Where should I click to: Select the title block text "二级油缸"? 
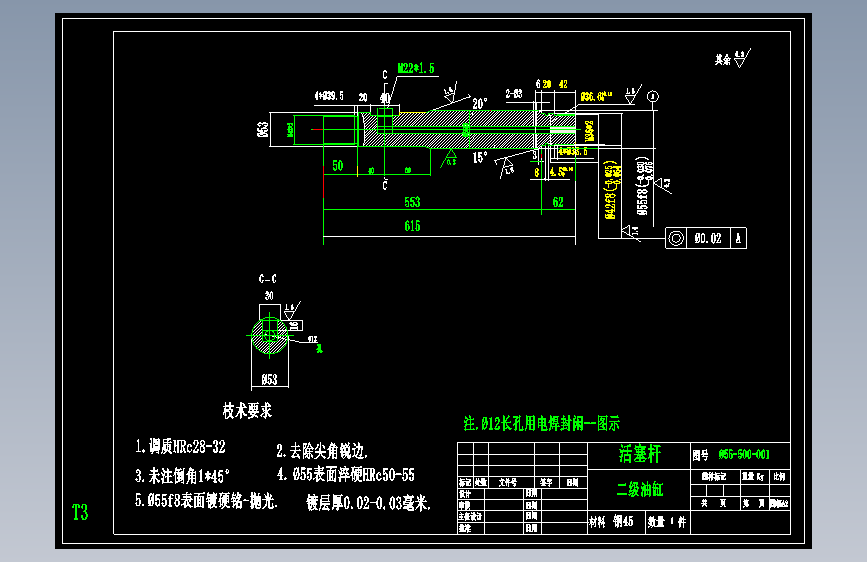[x=640, y=489]
